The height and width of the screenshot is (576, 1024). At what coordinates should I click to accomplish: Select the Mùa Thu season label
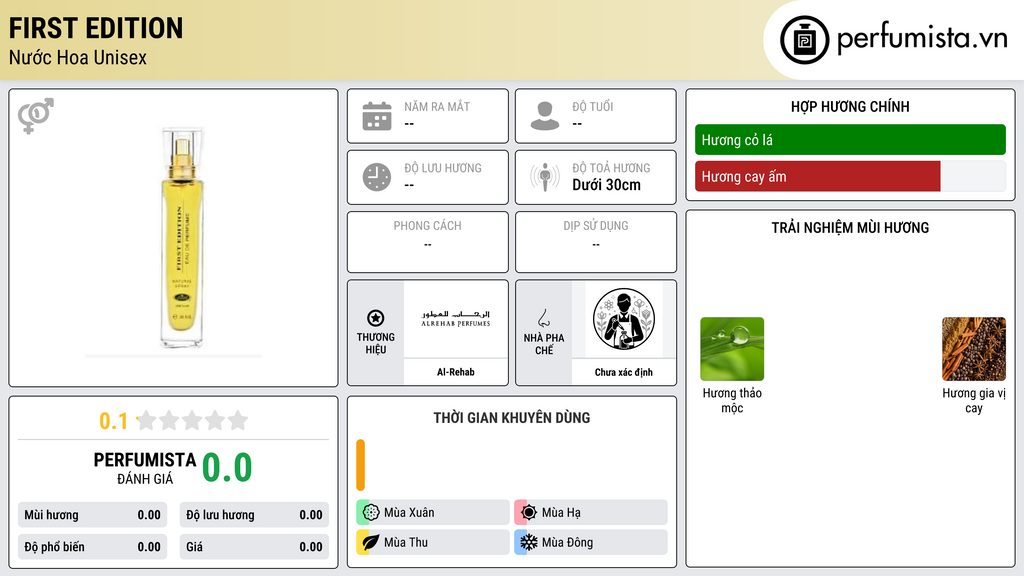(406, 542)
